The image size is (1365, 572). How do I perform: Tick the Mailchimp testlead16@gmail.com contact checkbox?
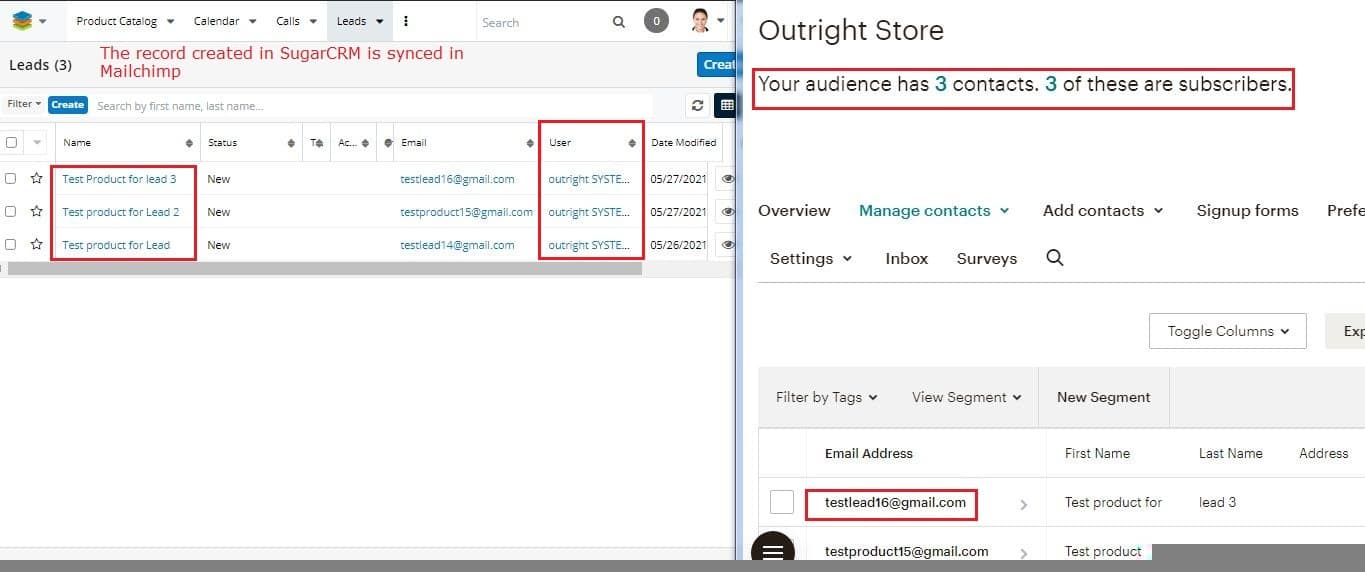(782, 502)
